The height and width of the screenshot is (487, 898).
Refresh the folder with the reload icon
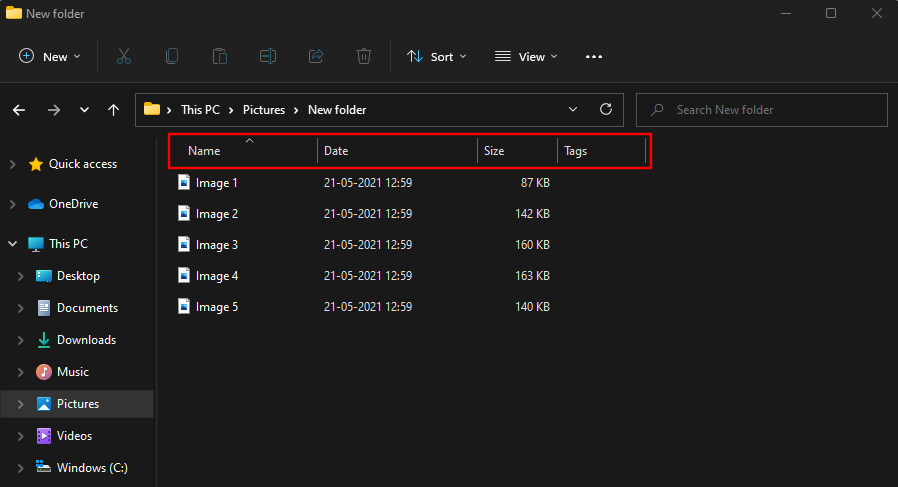(x=605, y=110)
